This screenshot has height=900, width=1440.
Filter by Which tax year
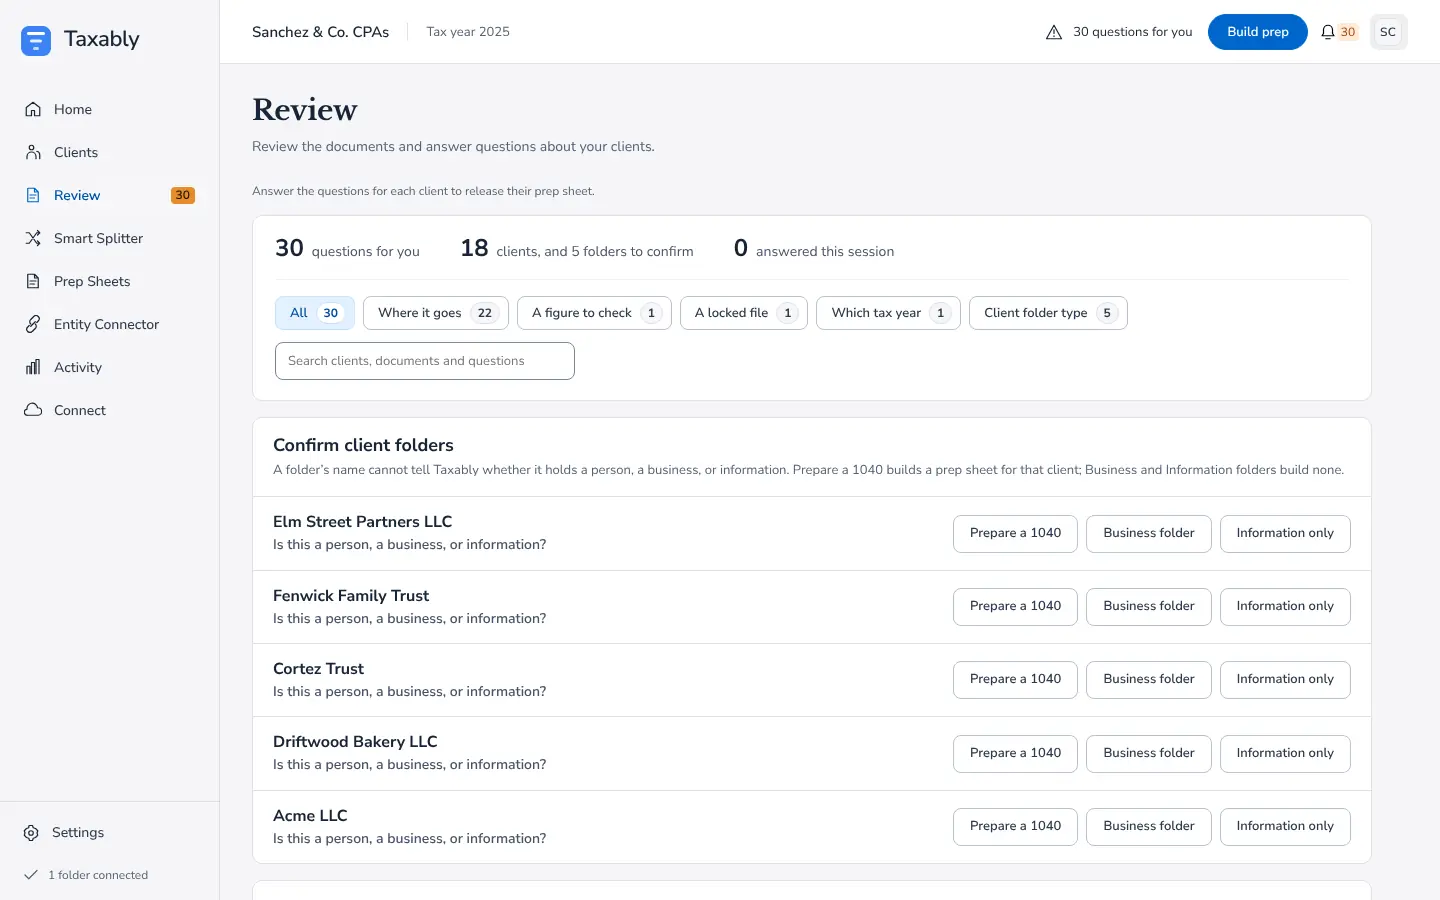(888, 313)
